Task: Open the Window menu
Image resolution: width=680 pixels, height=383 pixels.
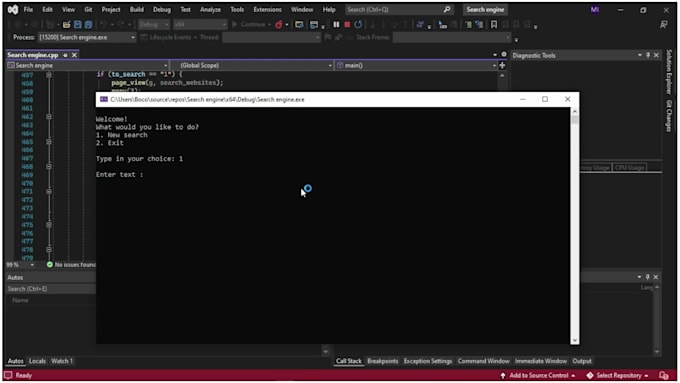Action: (302, 10)
